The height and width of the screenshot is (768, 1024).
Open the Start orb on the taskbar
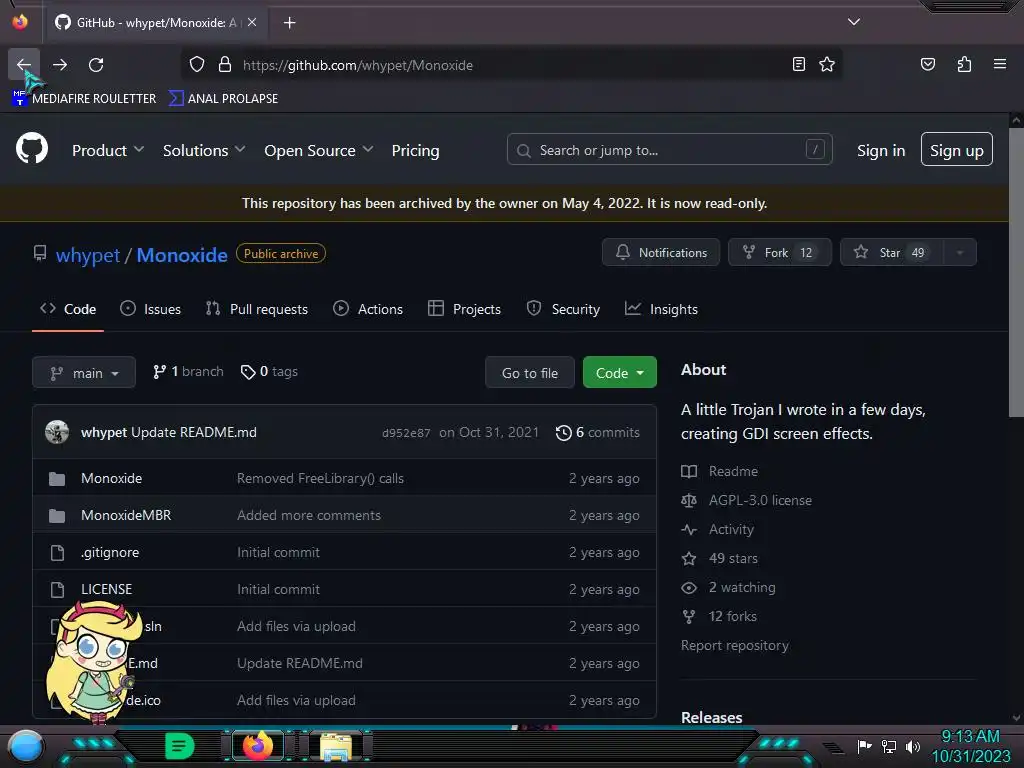point(26,748)
